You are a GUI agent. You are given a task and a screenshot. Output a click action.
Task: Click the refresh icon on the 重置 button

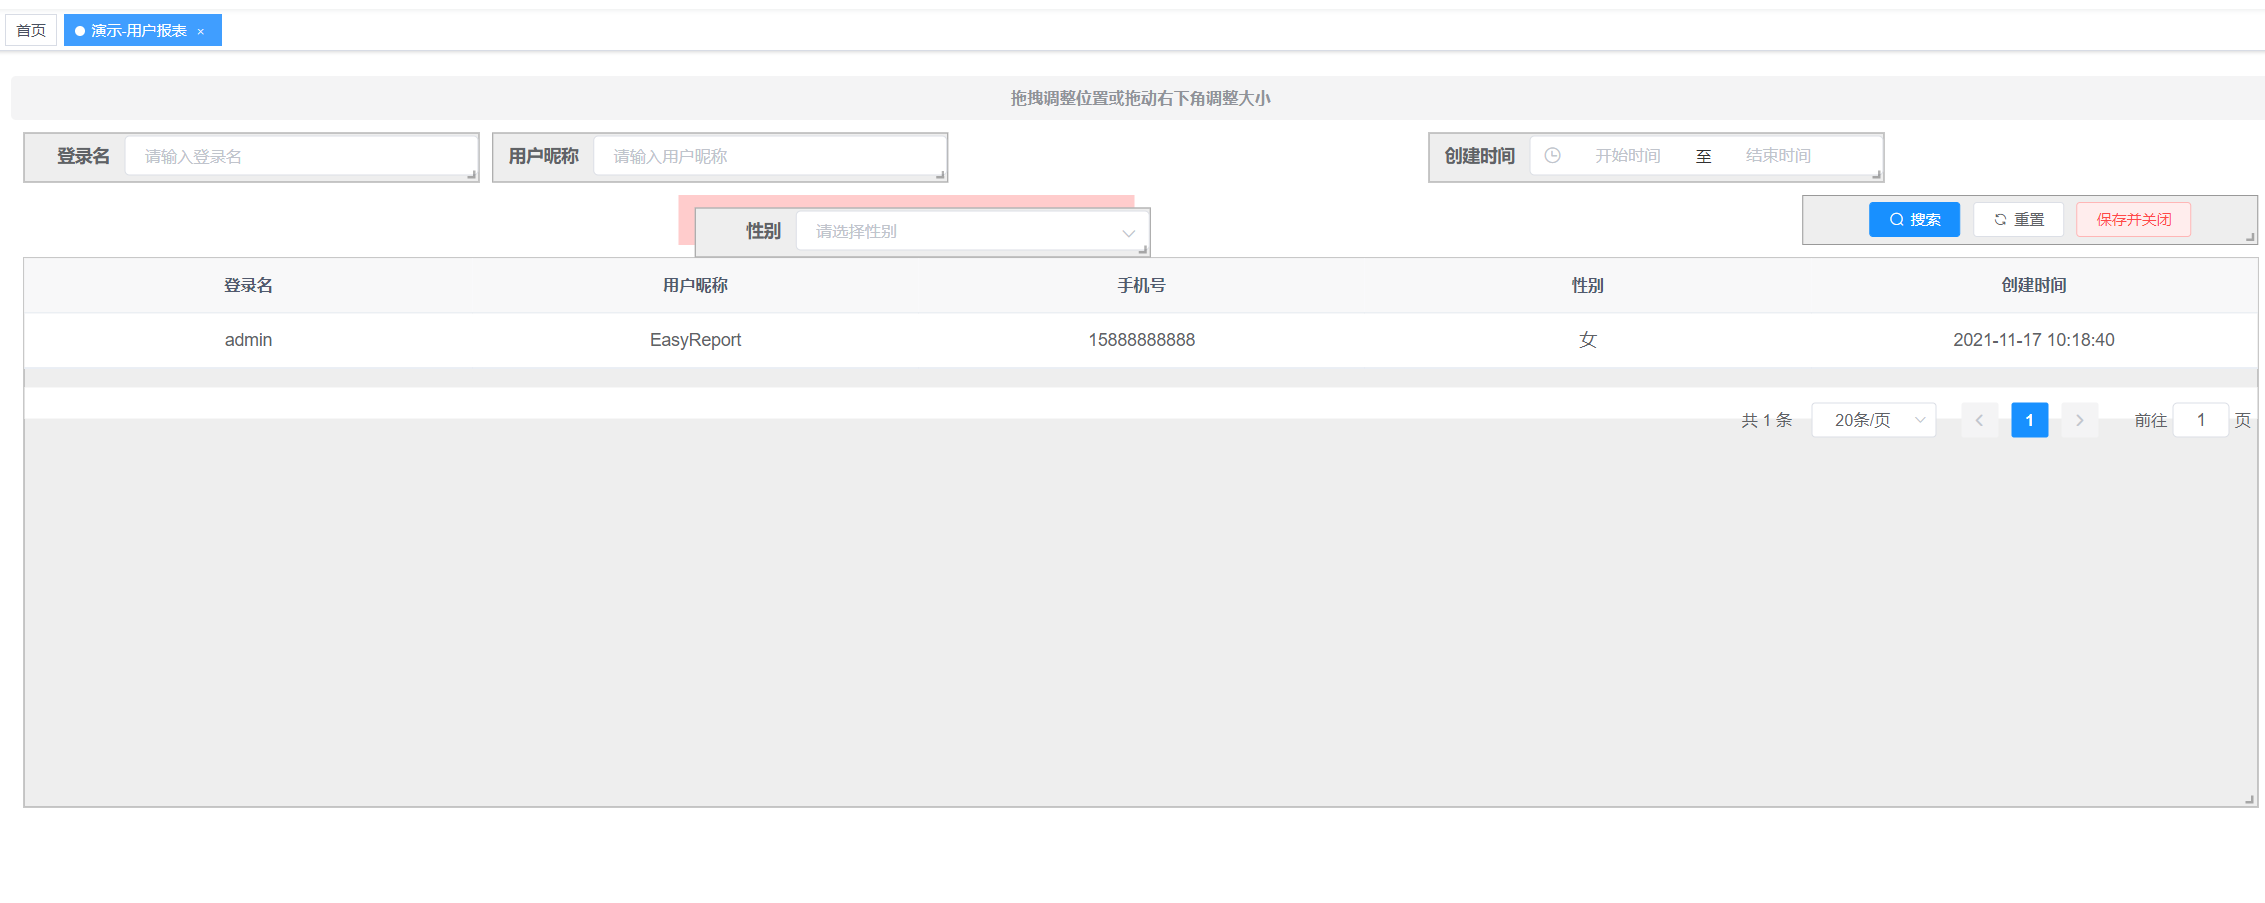point(2000,219)
